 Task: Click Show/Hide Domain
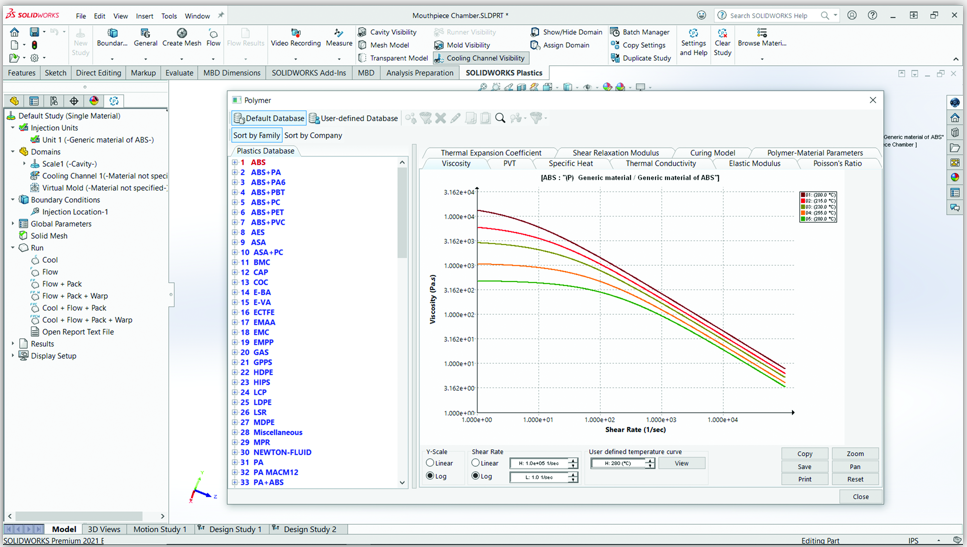tap(566, 32)
